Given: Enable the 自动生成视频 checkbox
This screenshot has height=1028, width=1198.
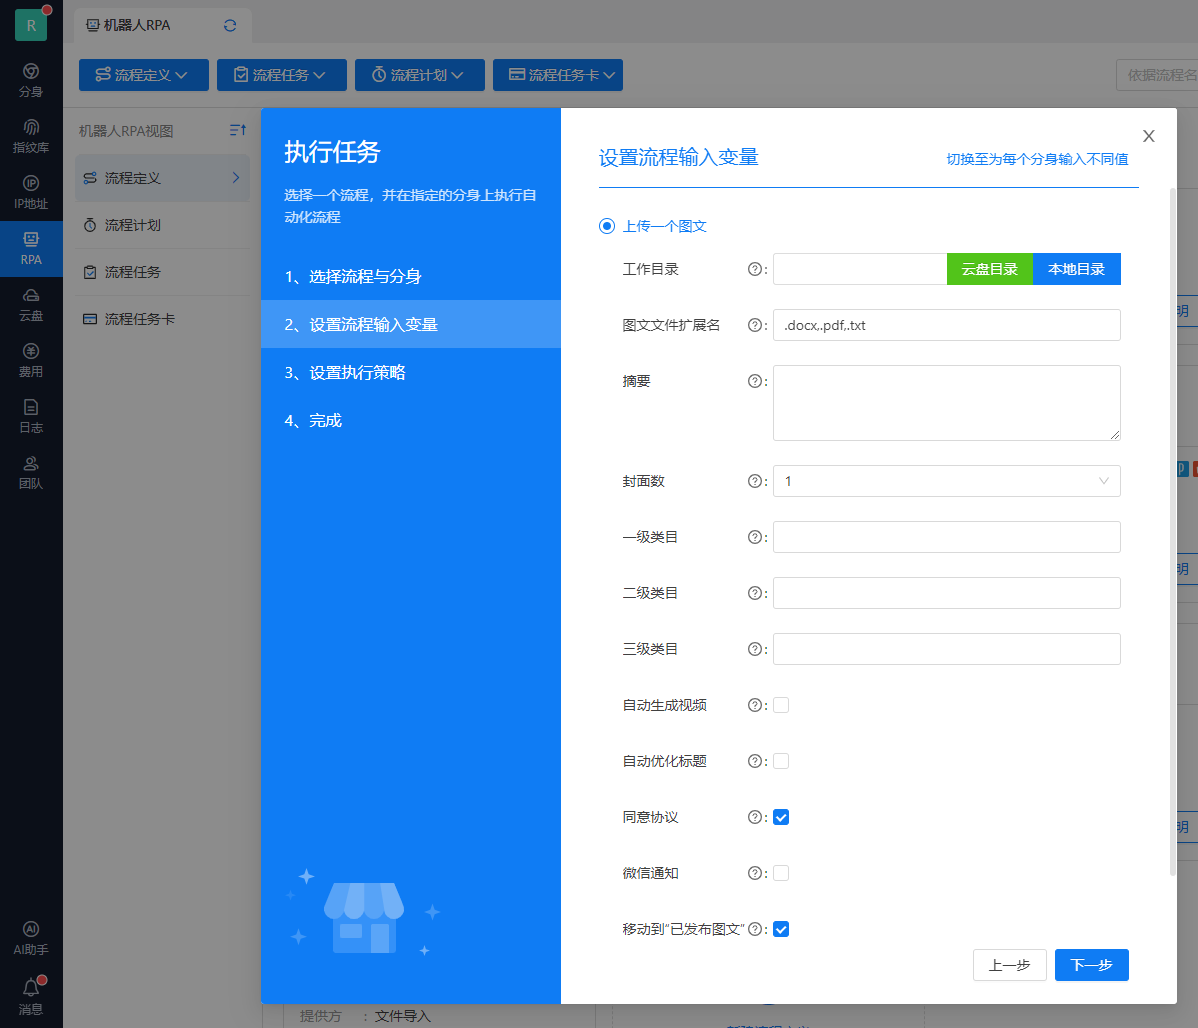Looking at the screenshot, I should pyautogui.click(x=781, y=705).
